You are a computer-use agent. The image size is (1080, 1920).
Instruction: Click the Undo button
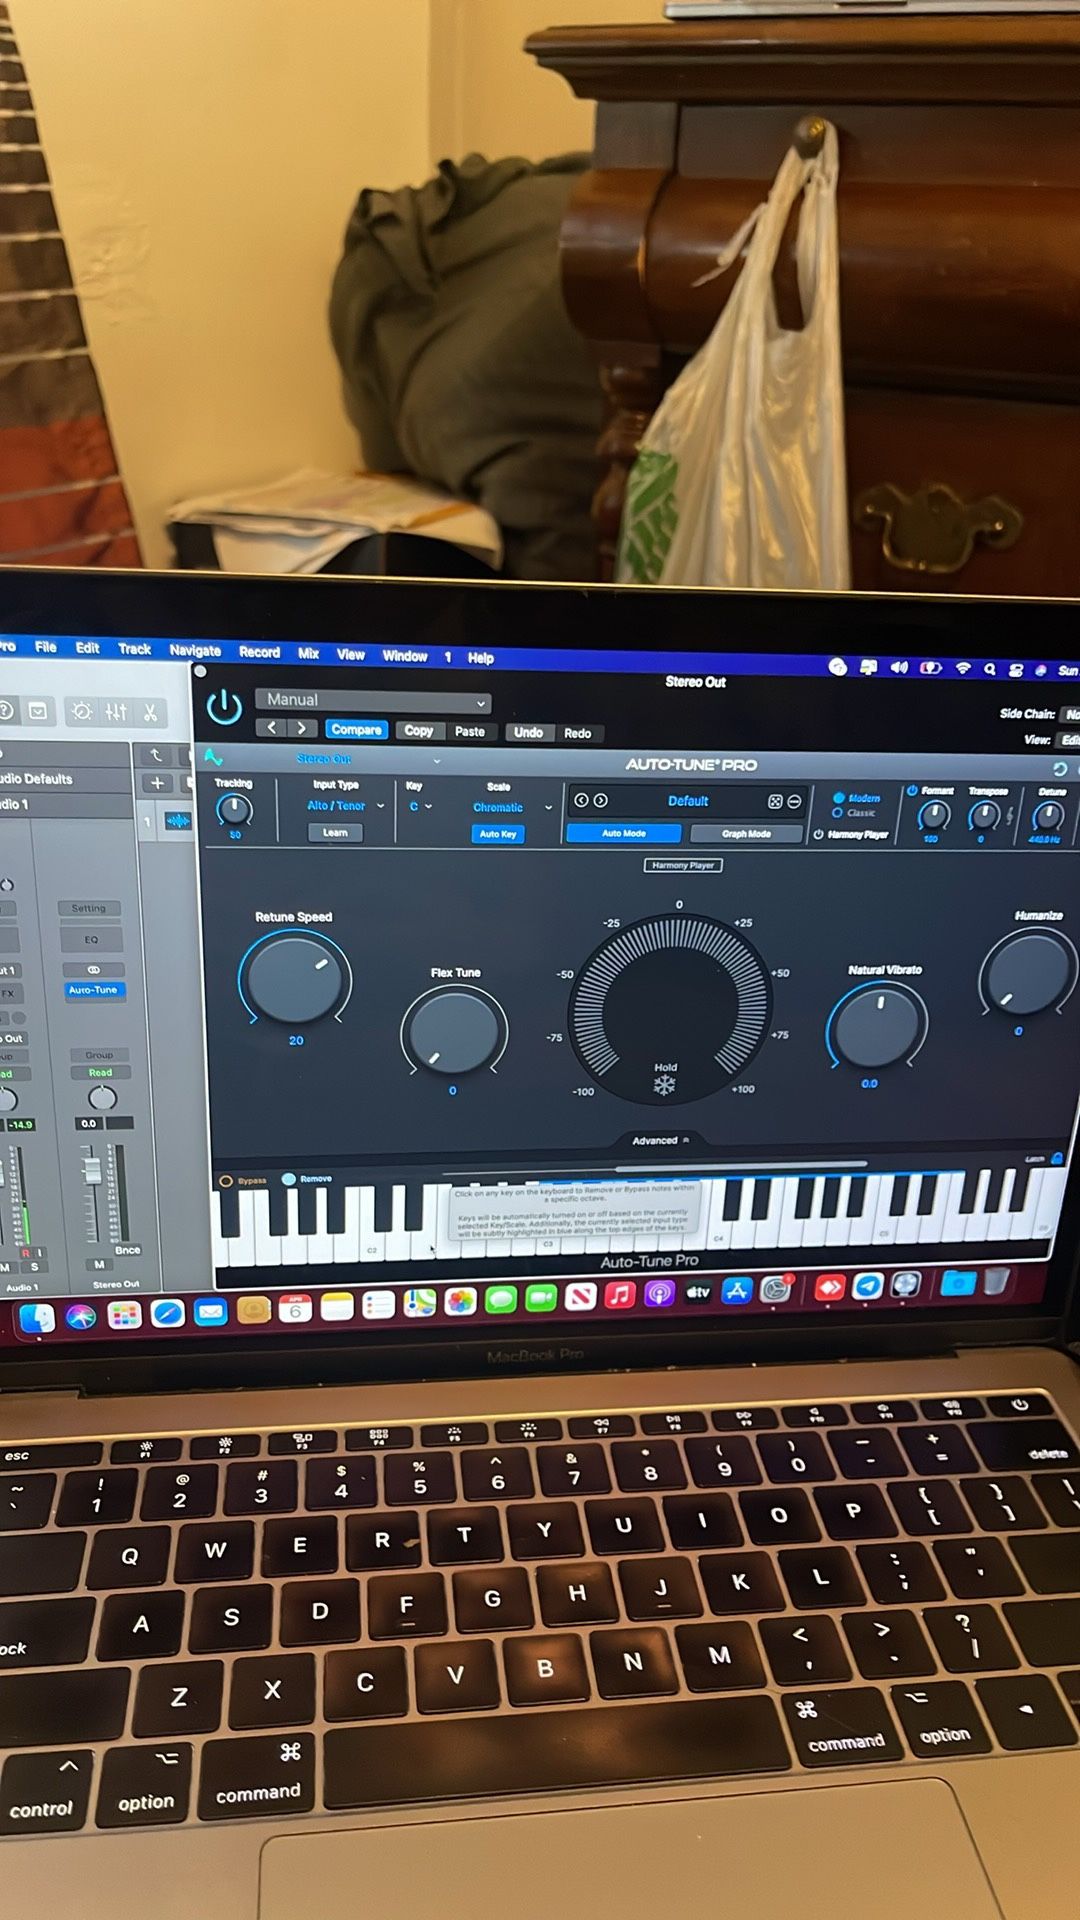point(528,733)
